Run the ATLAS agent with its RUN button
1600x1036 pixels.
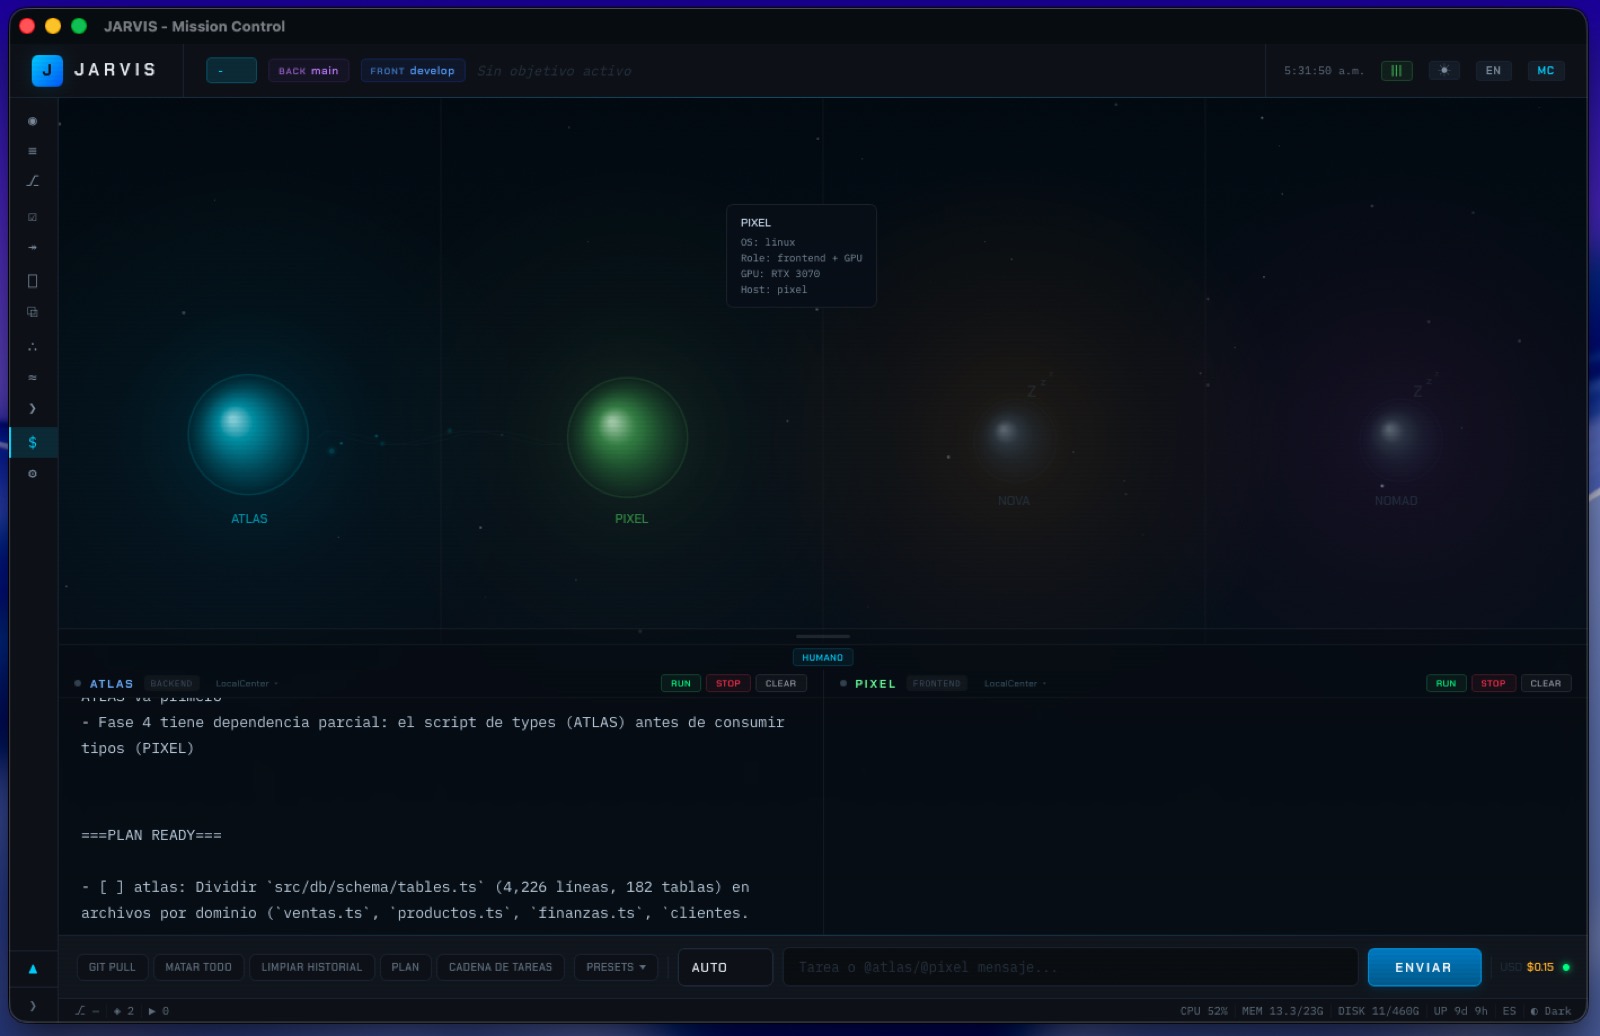point(681,683)
